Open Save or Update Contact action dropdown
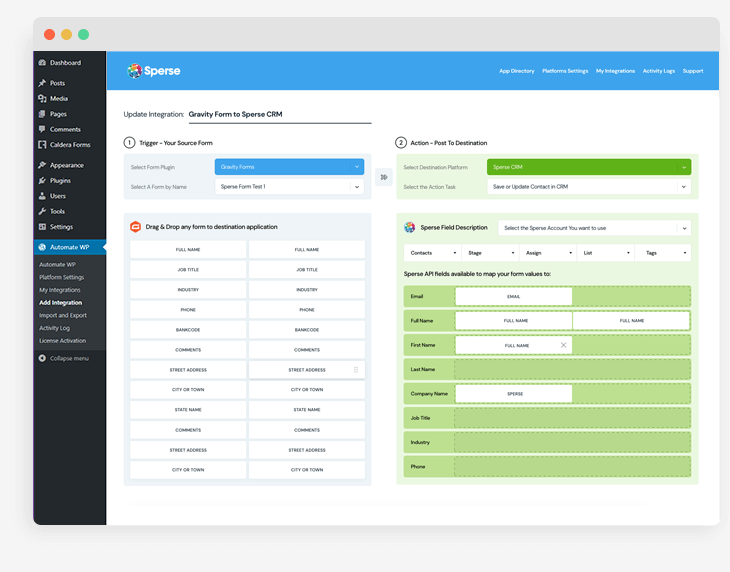Screen dimensions: 730x572 point(589,187)
